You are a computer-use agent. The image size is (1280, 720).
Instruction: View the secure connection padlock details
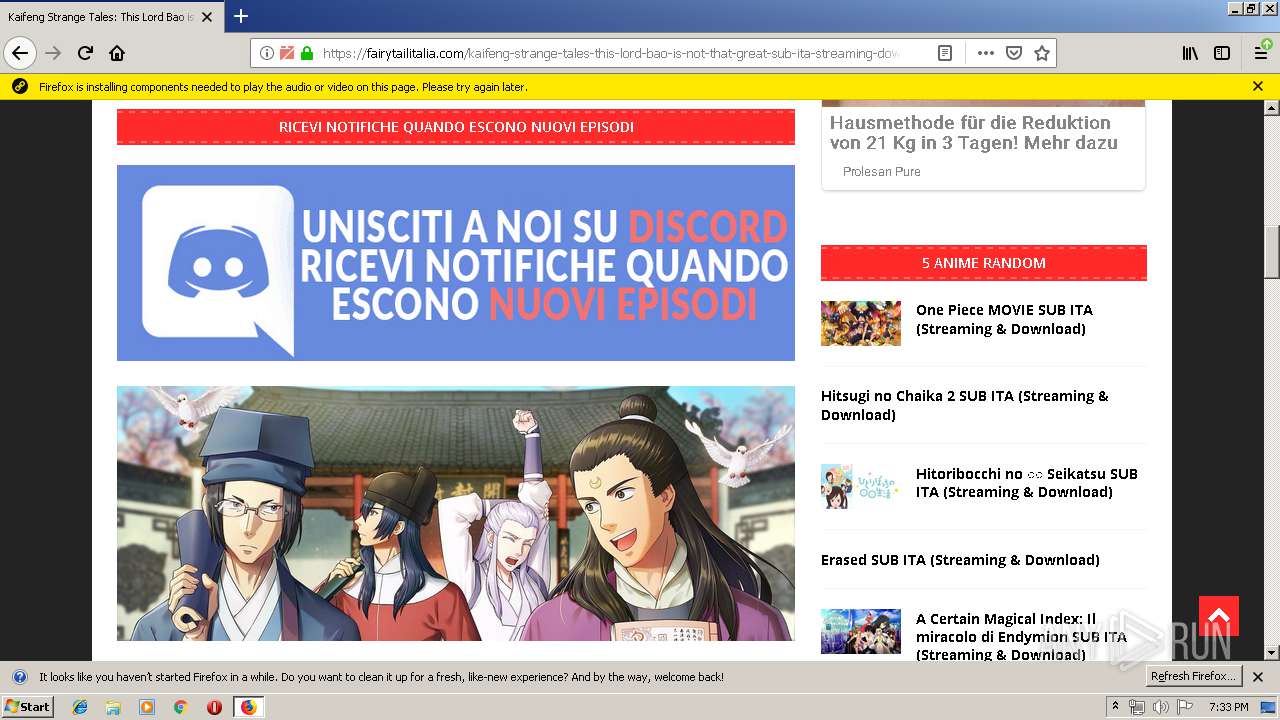(x=307, y=53)
